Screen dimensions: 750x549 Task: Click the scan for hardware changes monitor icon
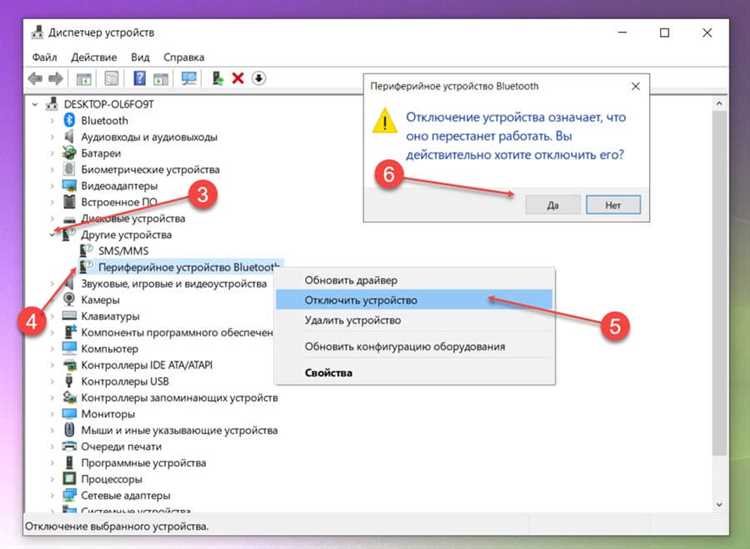188,78
